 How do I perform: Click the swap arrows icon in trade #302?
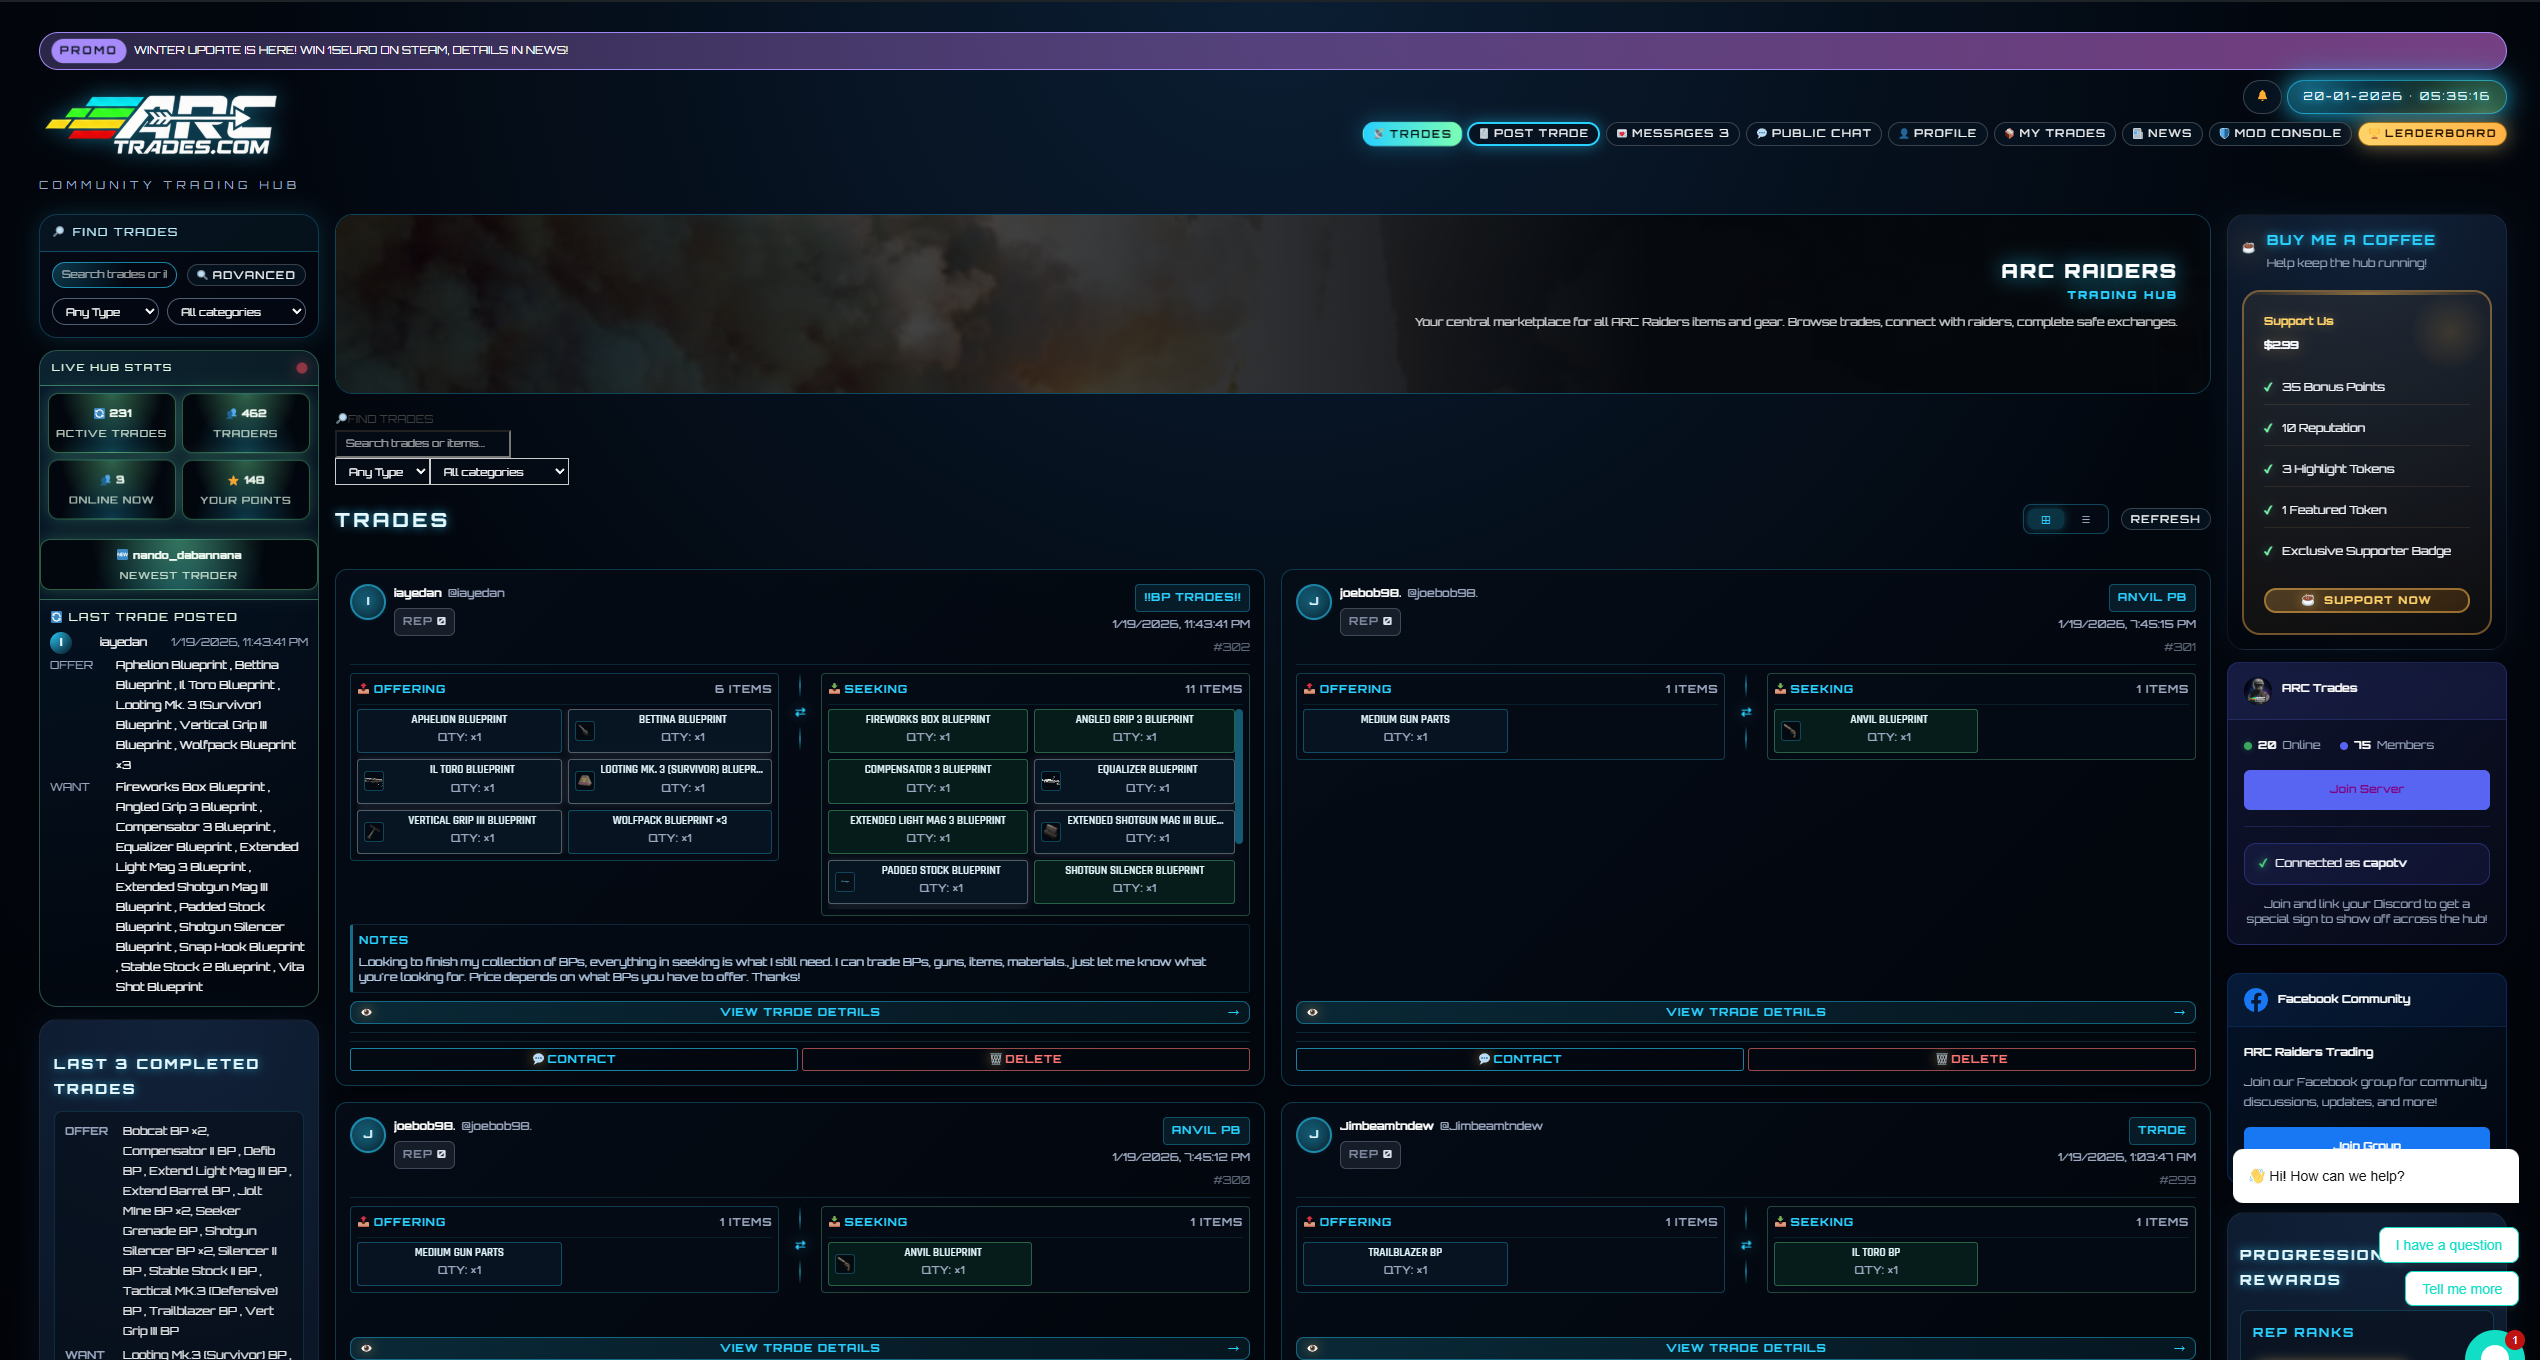point(800,712)
